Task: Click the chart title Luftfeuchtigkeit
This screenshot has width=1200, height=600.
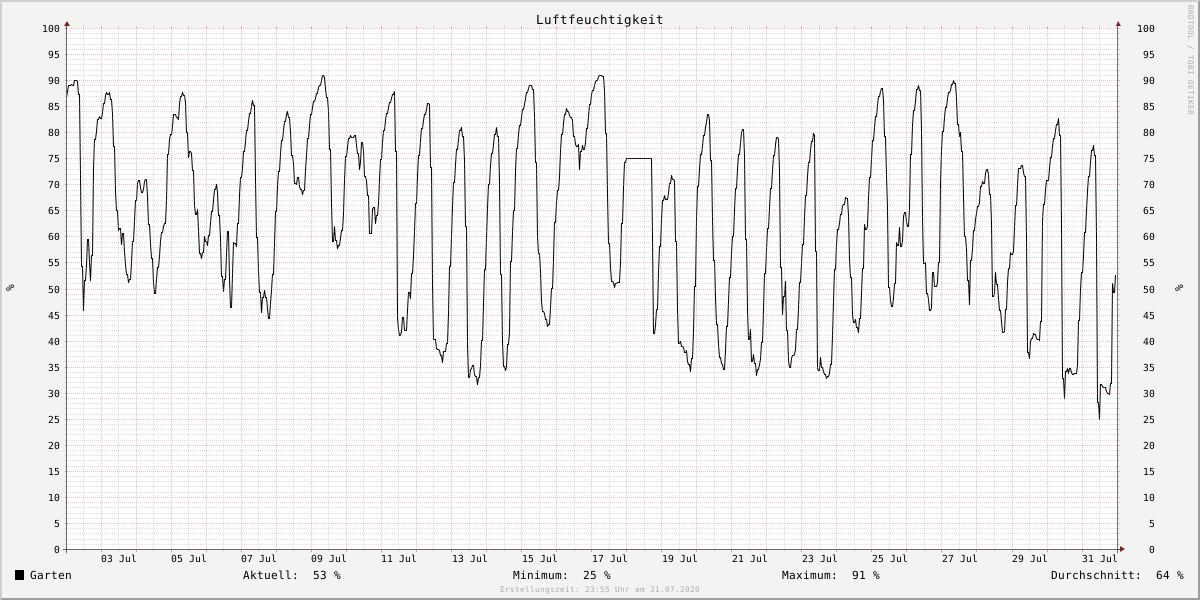Action: point(599,19)
